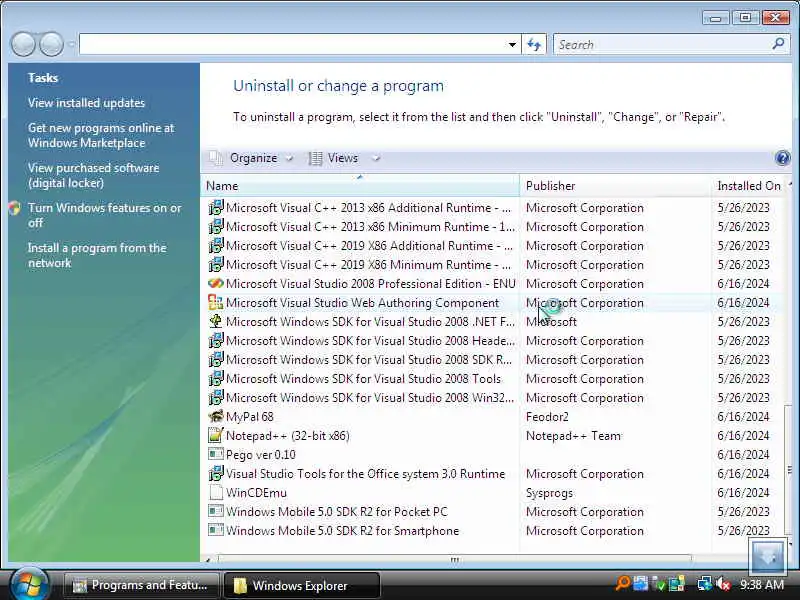Click the Visual Studio 2008 Professional Edition icon
Screen dimensions: 800x600
pos(216,283)
